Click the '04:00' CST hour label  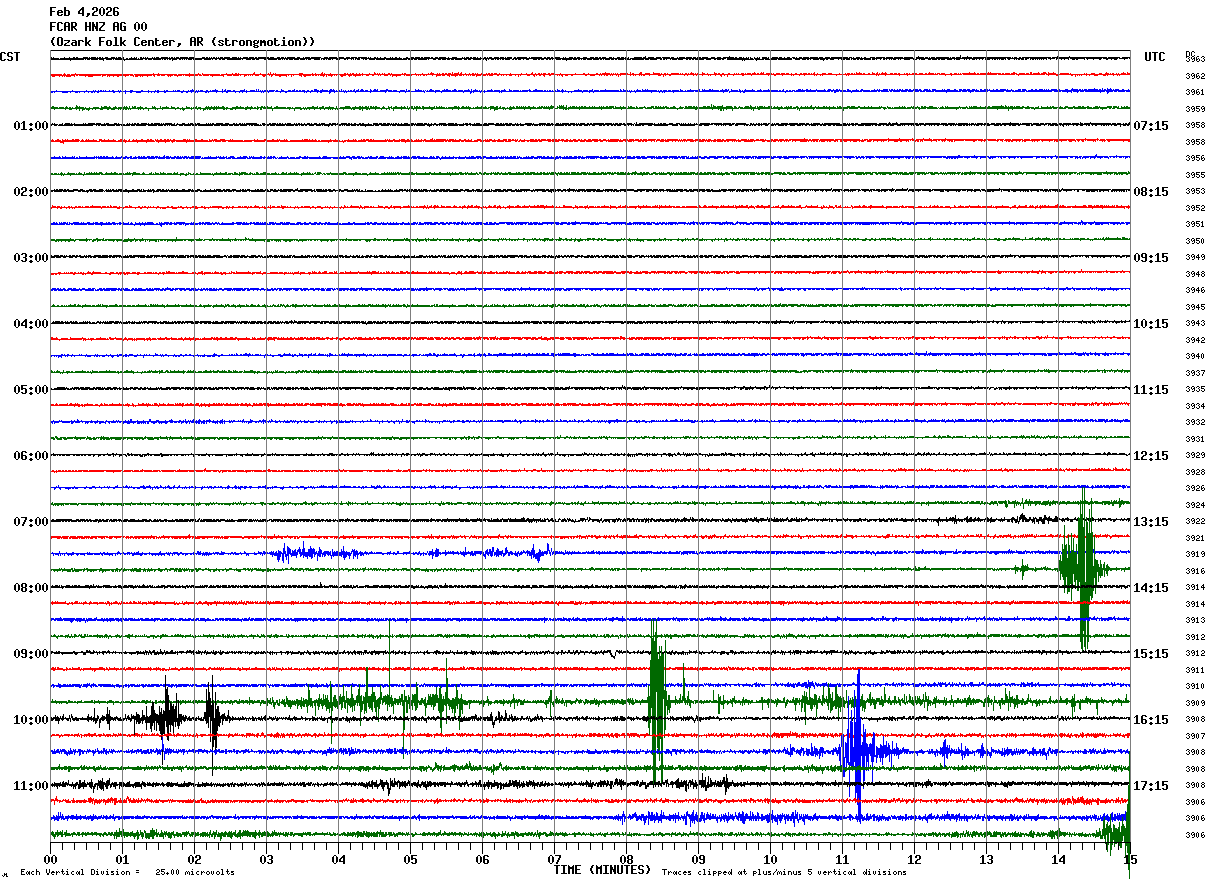pos(30,324)
